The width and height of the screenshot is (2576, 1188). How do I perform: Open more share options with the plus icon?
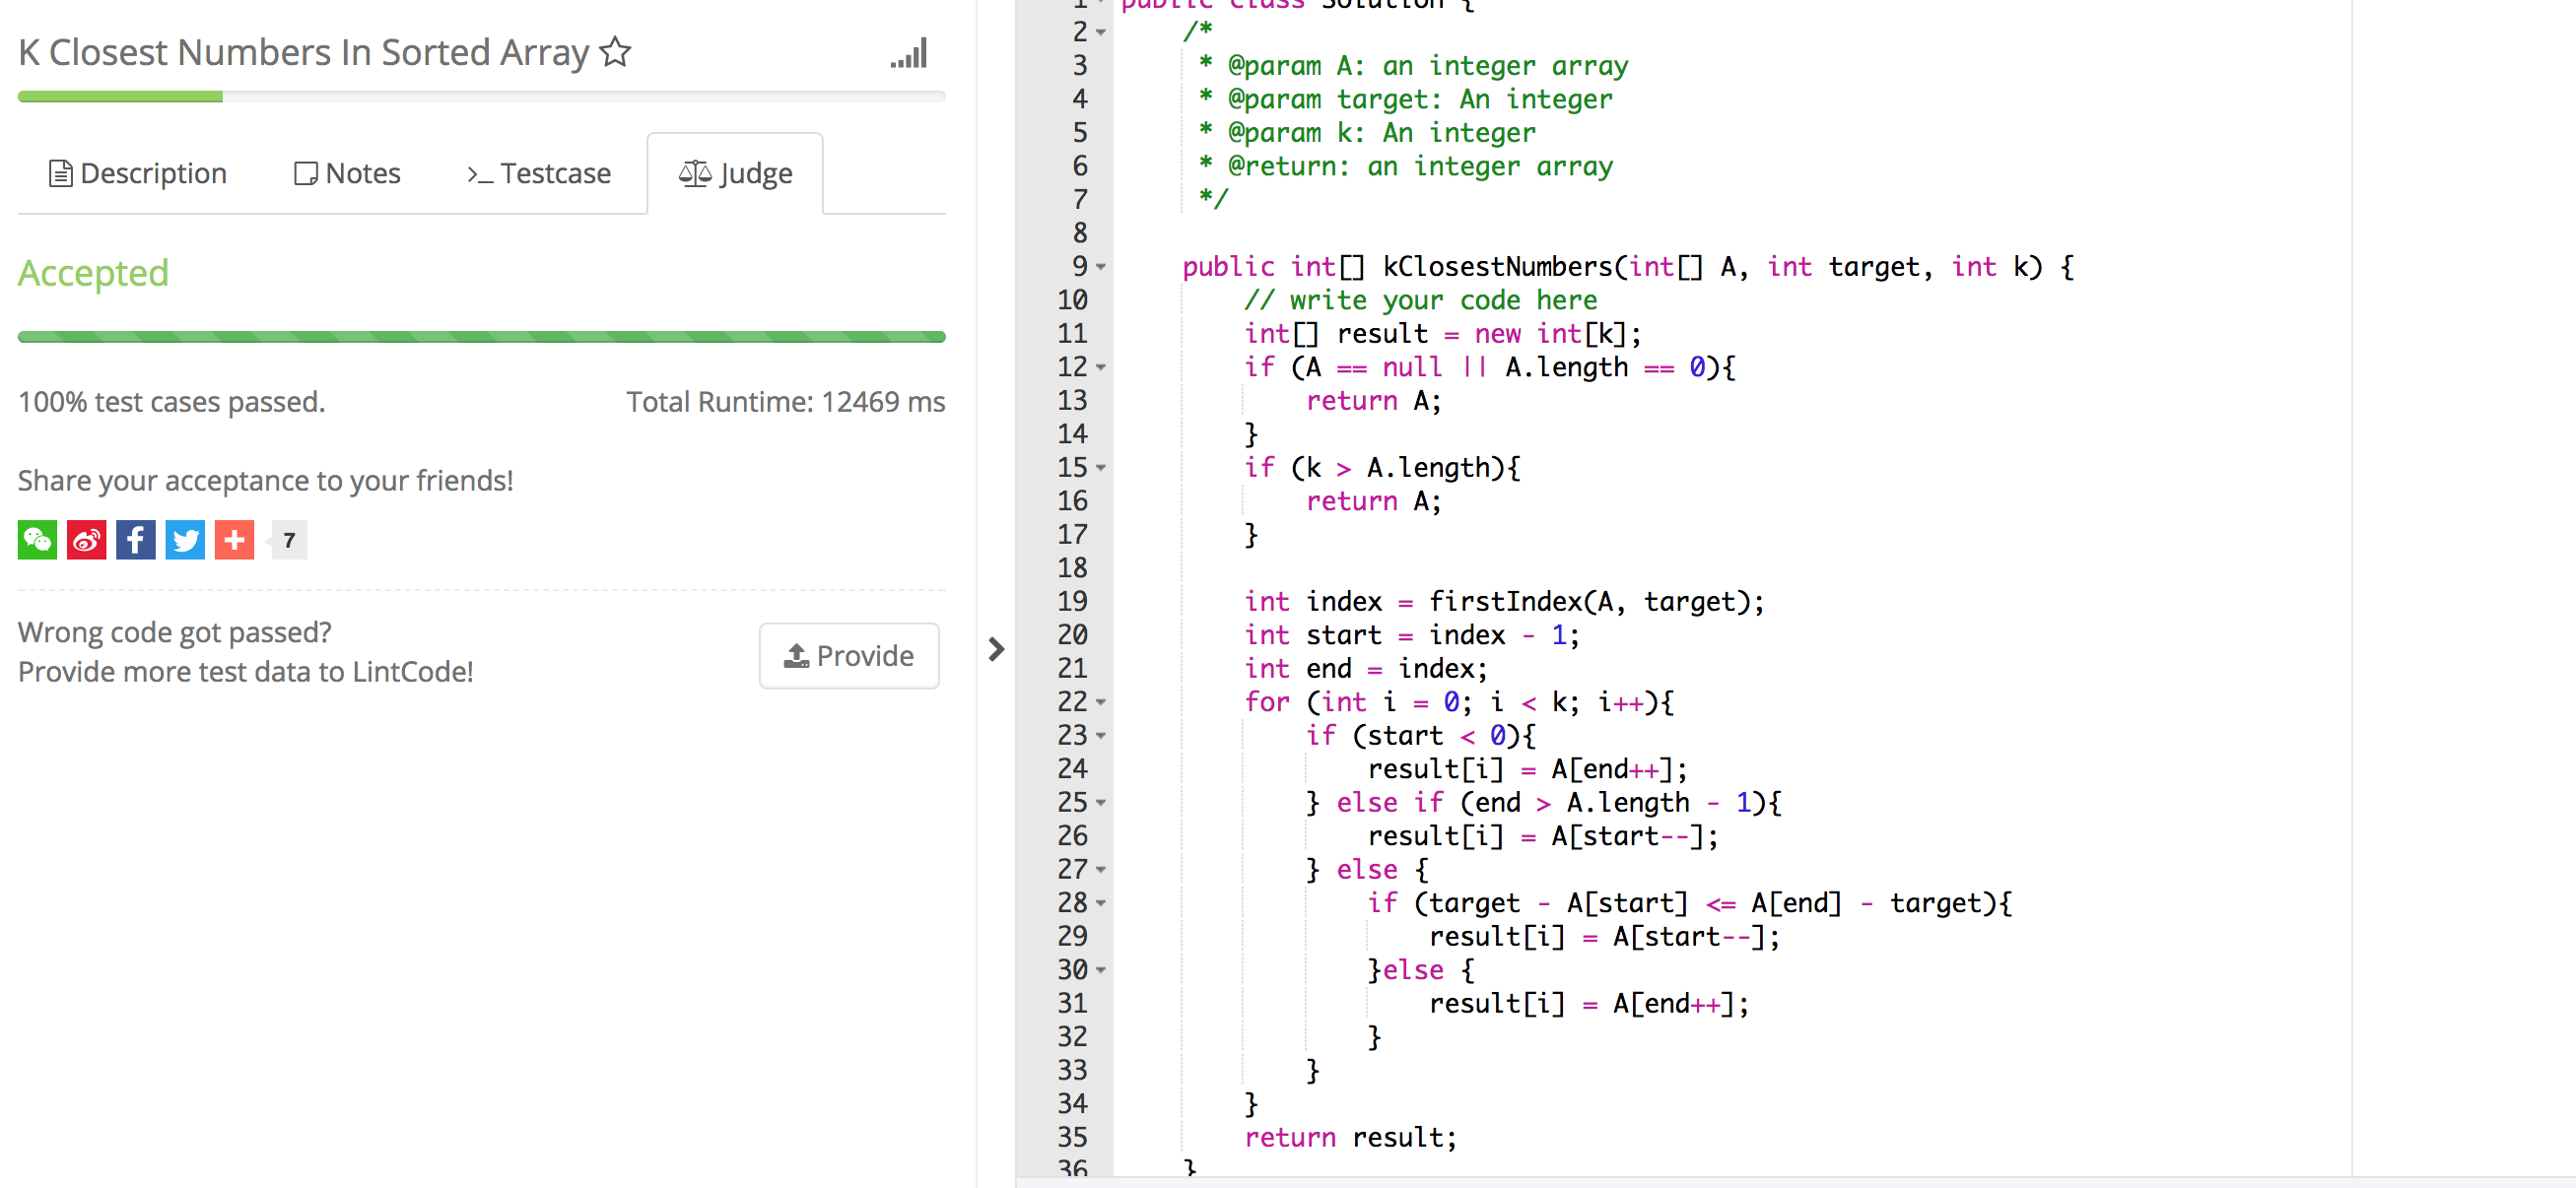click(234, 540)
